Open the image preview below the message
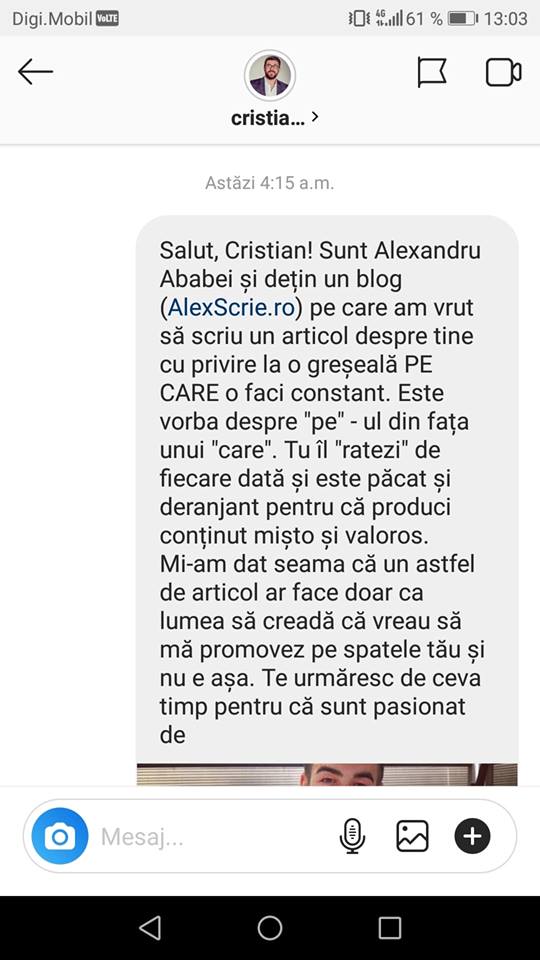Viewport: 540px width, 960px height. pyautogui.click(x=327, y=774)
